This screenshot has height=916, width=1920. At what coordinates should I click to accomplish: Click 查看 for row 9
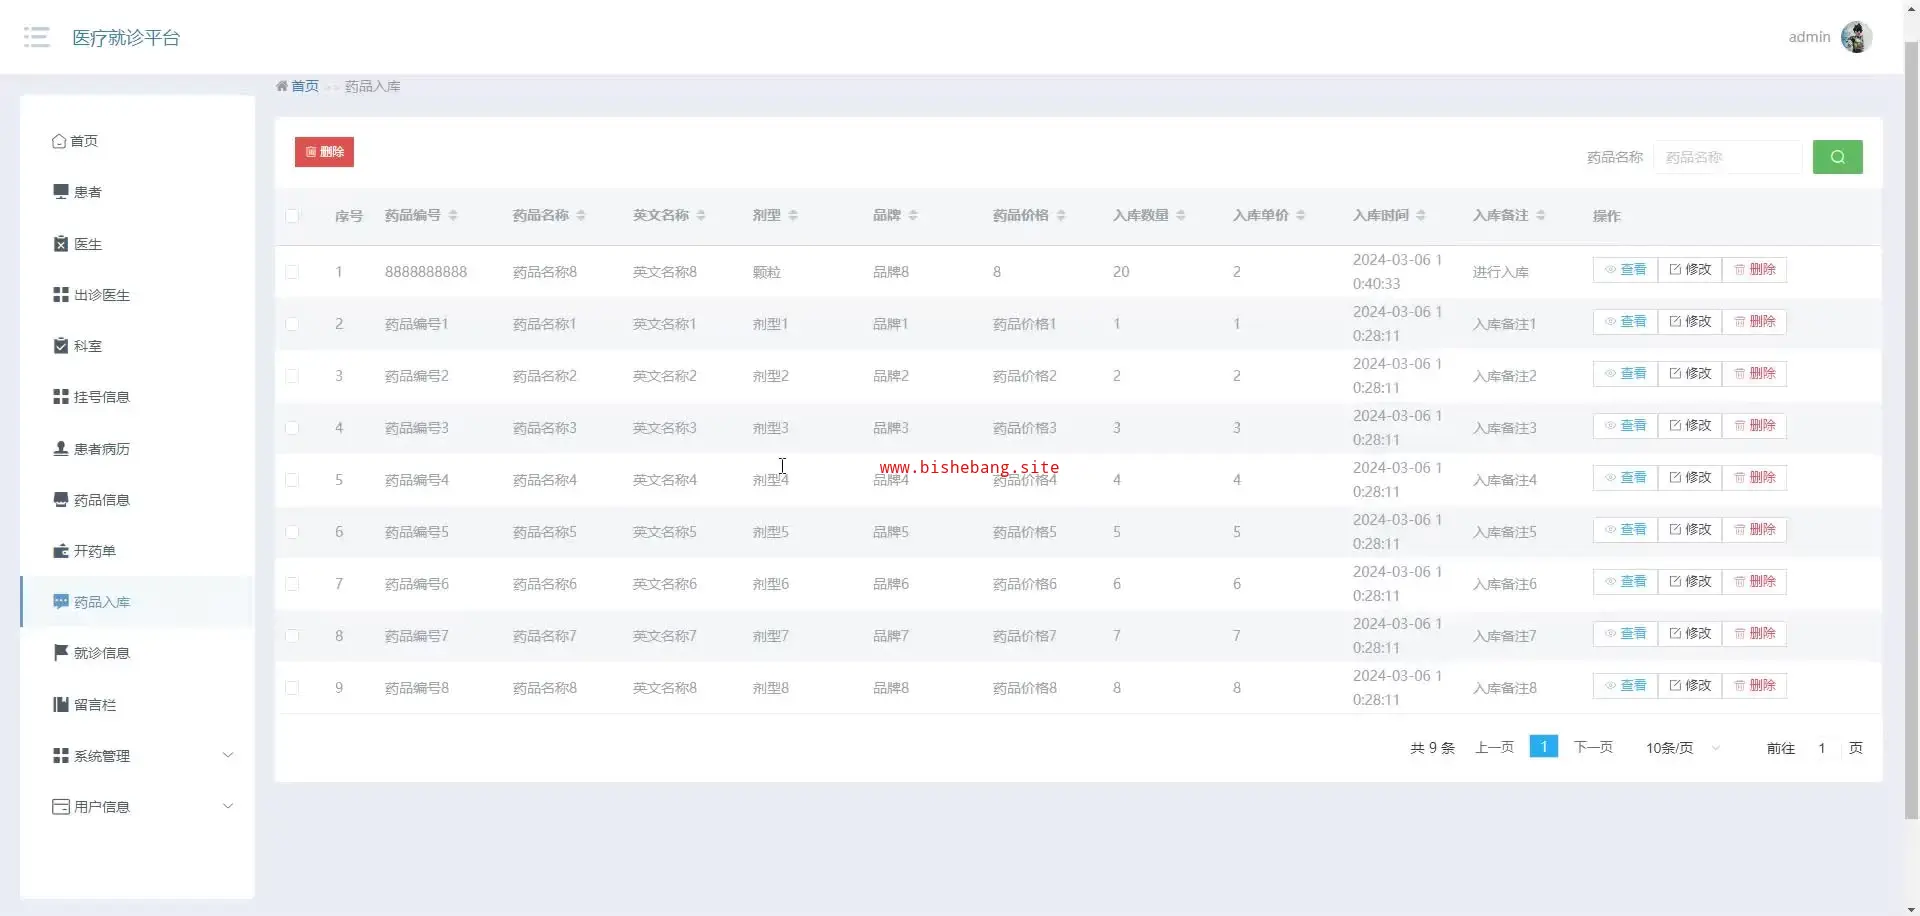[1625, 686]
